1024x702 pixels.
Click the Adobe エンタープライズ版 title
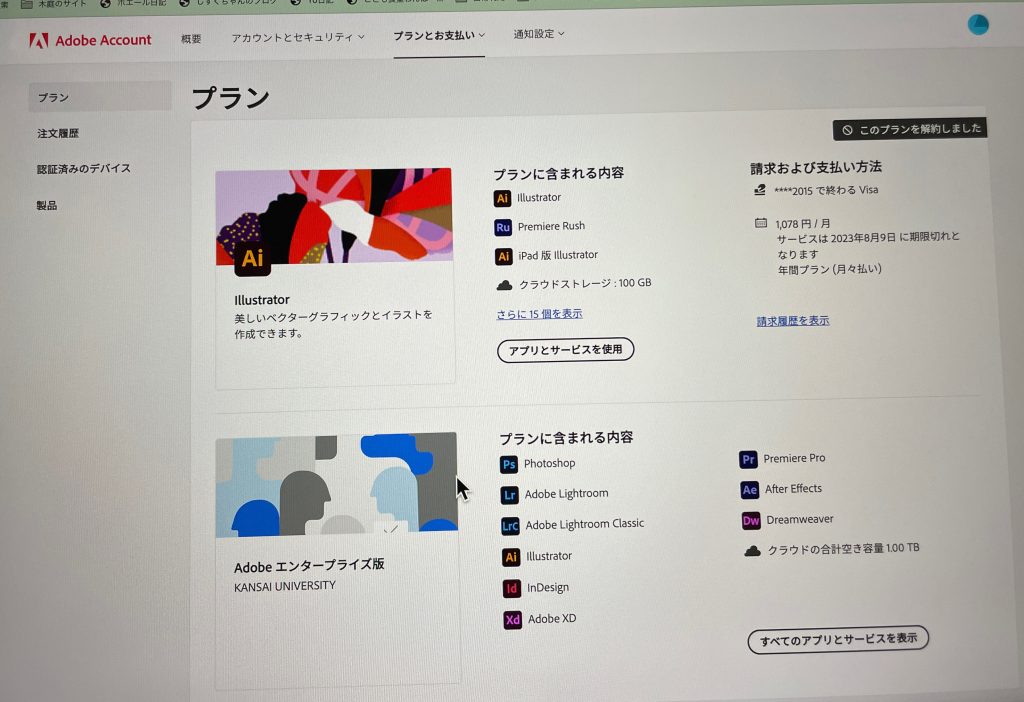point(309,566)
